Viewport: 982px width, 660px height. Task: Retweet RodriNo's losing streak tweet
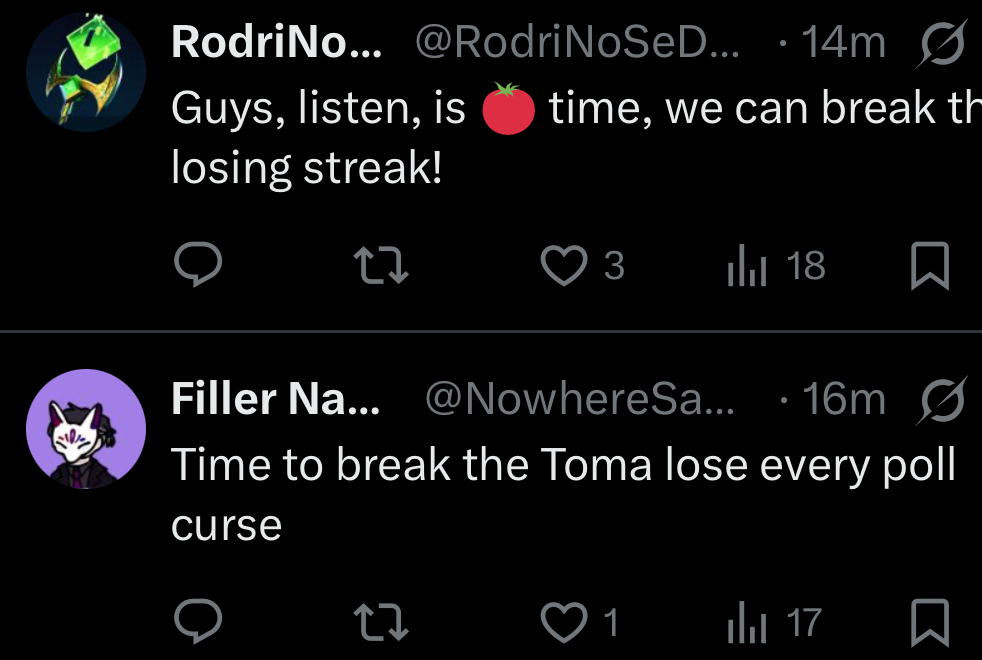tap(382, 266)
